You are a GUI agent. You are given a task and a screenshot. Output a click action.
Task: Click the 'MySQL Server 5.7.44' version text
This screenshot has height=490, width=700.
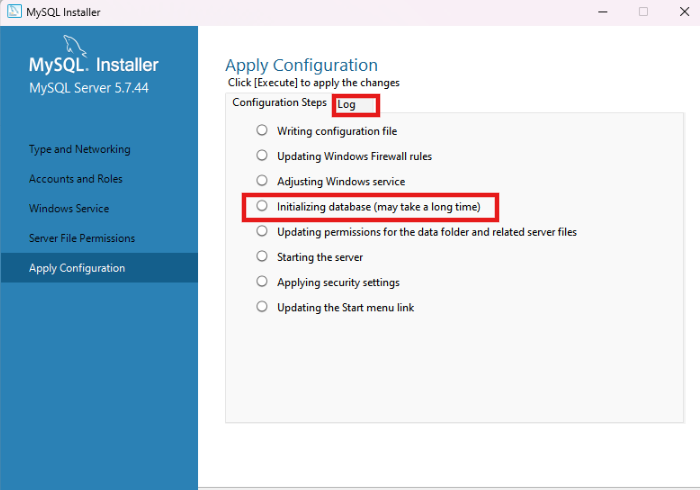pos(89,88)
